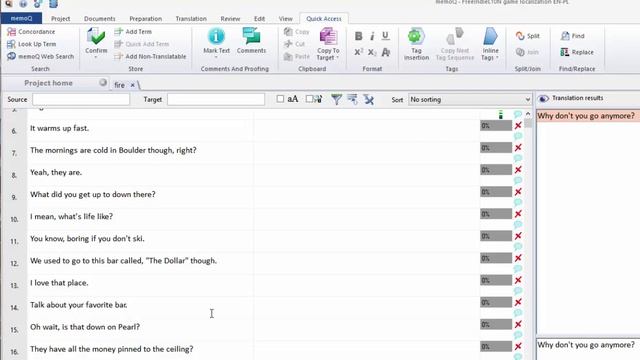Click the Join button

coord(527,52)
